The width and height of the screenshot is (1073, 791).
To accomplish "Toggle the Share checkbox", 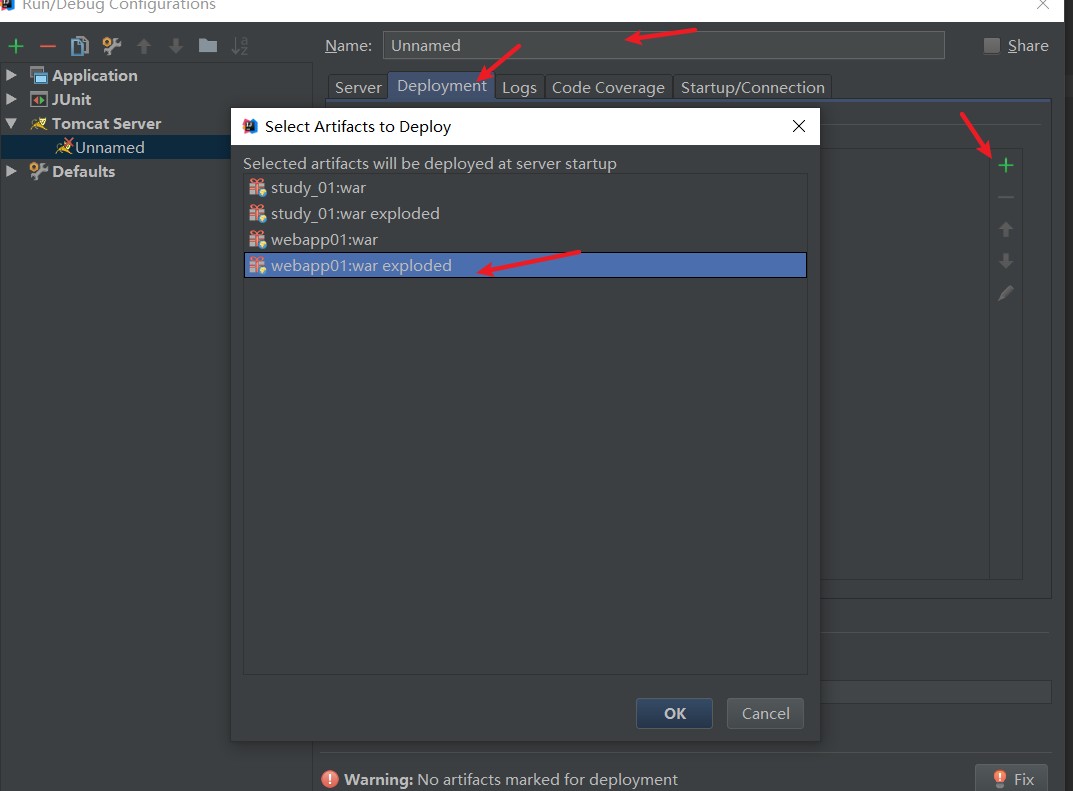I will pos(991,45).
